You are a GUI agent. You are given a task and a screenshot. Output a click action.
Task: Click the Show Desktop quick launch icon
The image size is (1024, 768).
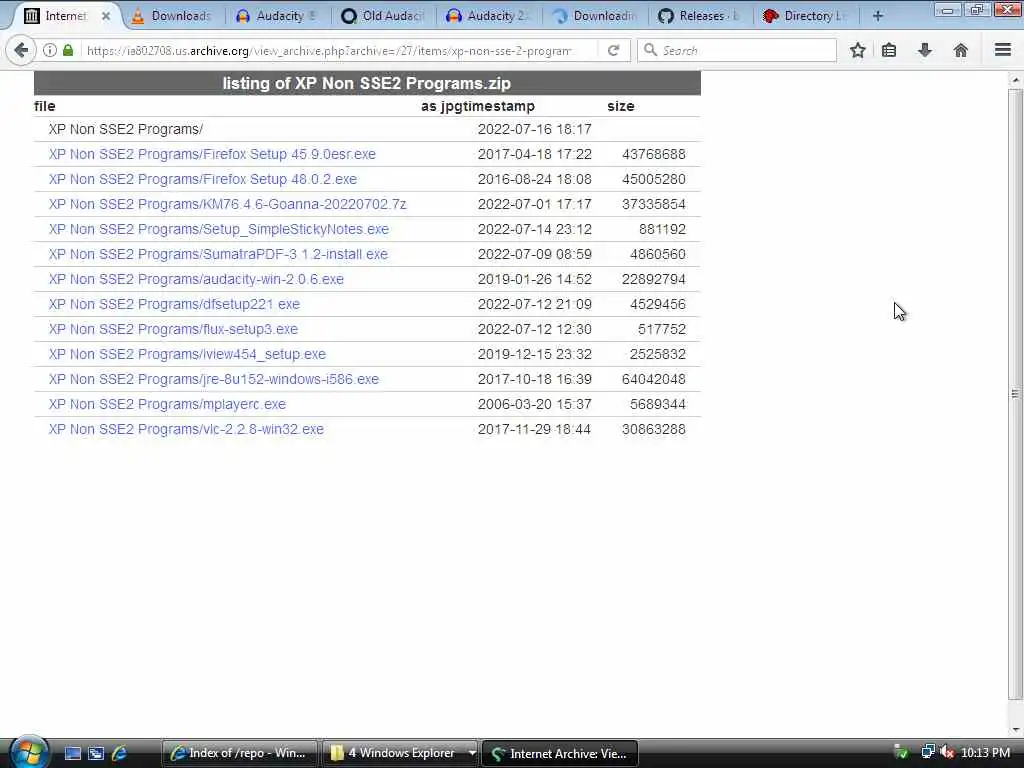coord(72,754)
